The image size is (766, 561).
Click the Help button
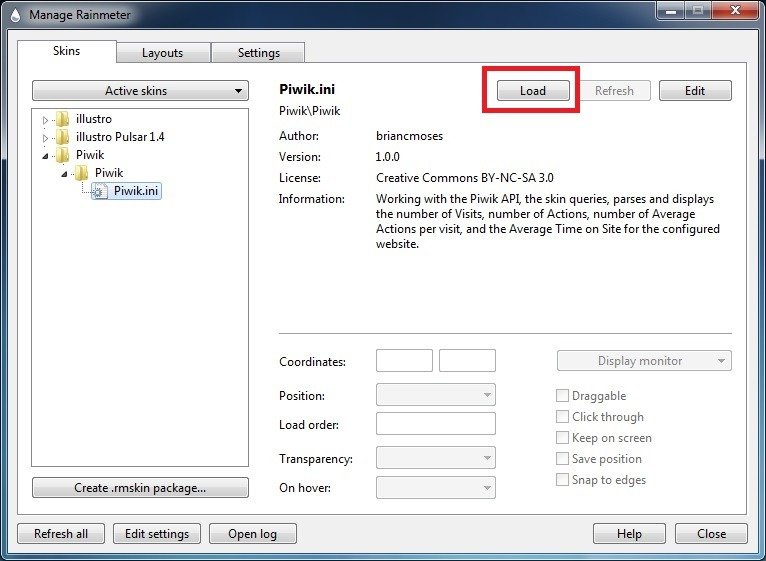pyautogui.click(x=629, y=534)
